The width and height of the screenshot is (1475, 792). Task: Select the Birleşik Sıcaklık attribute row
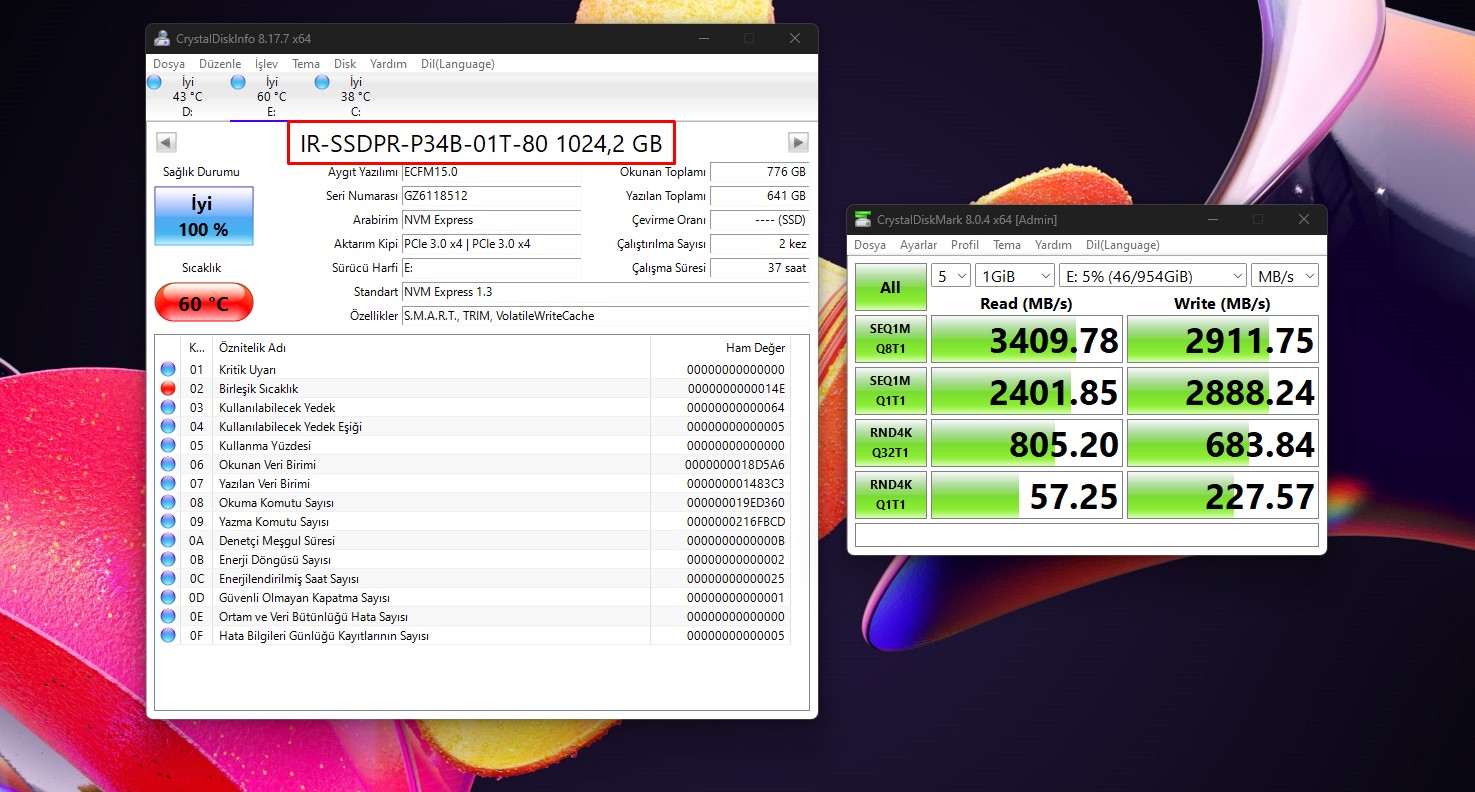(x=472, y=389)
